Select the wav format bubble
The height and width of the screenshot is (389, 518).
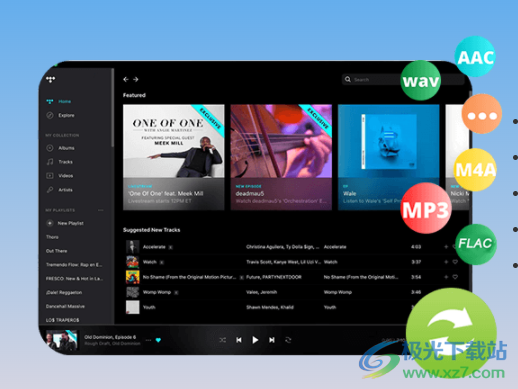point(421,80)
